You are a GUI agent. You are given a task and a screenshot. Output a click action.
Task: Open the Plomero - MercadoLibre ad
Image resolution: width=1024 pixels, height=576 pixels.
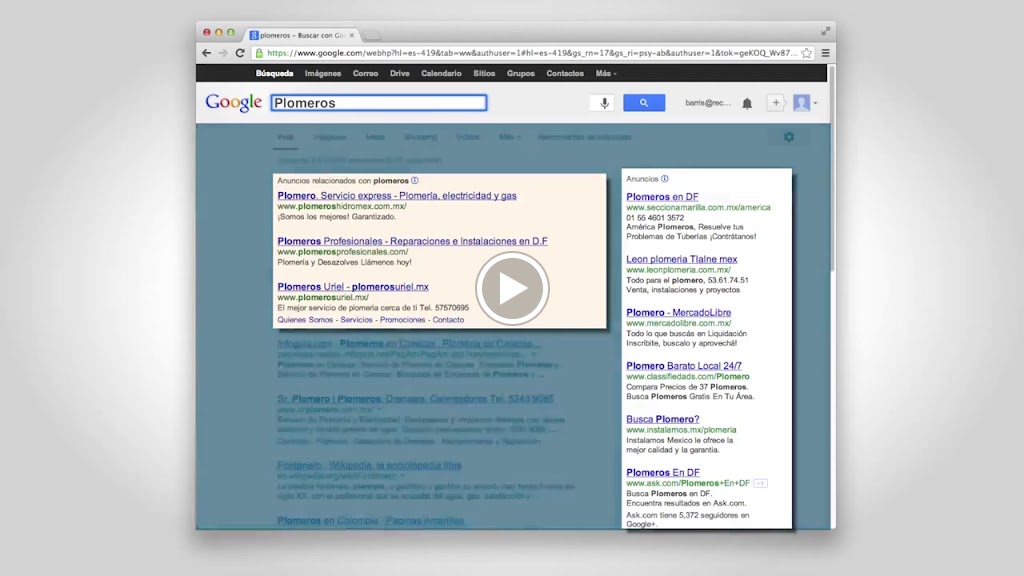[679, 313]
